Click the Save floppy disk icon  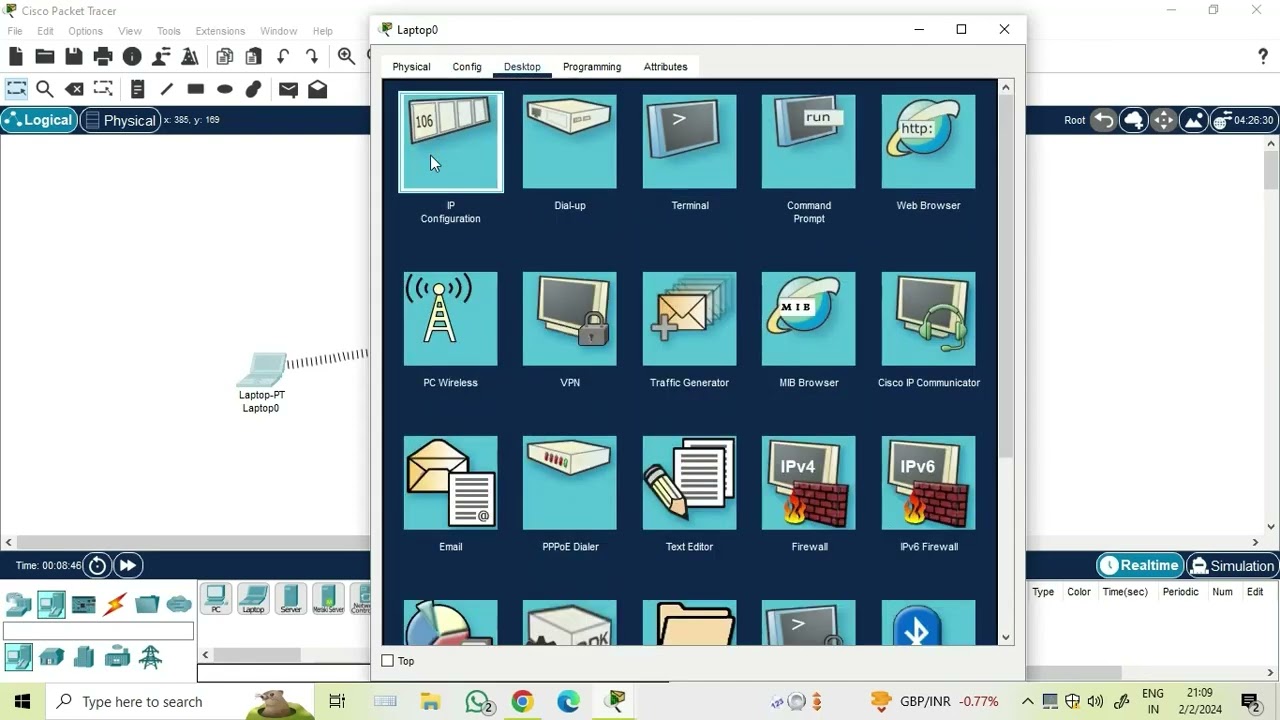coord(74,57)
